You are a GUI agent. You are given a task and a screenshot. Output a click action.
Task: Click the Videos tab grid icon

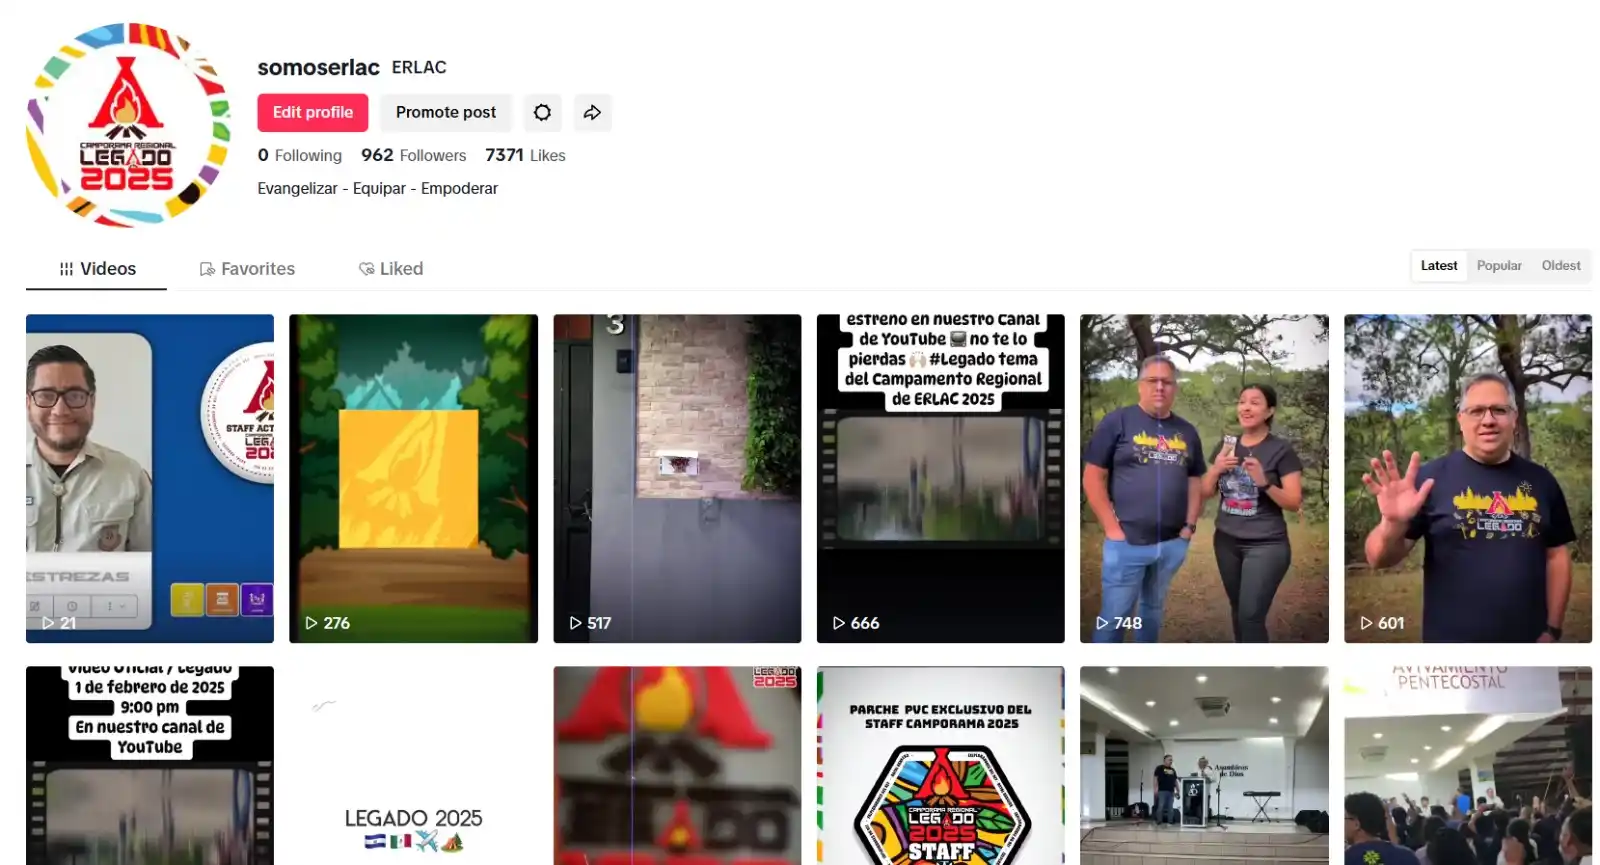[66, 269]
